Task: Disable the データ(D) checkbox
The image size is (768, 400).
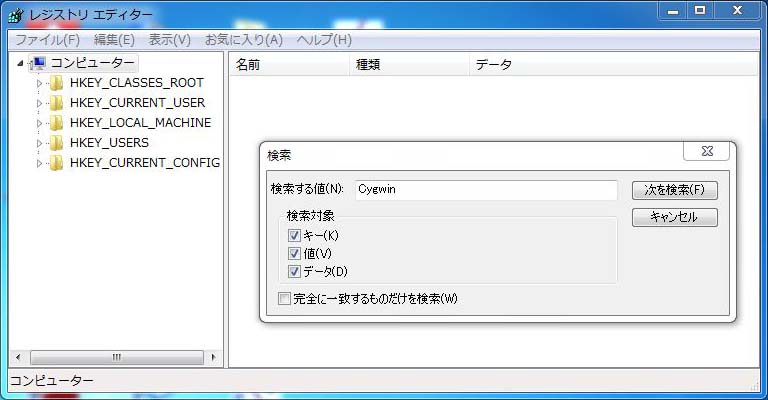Action: click(294, 272)
